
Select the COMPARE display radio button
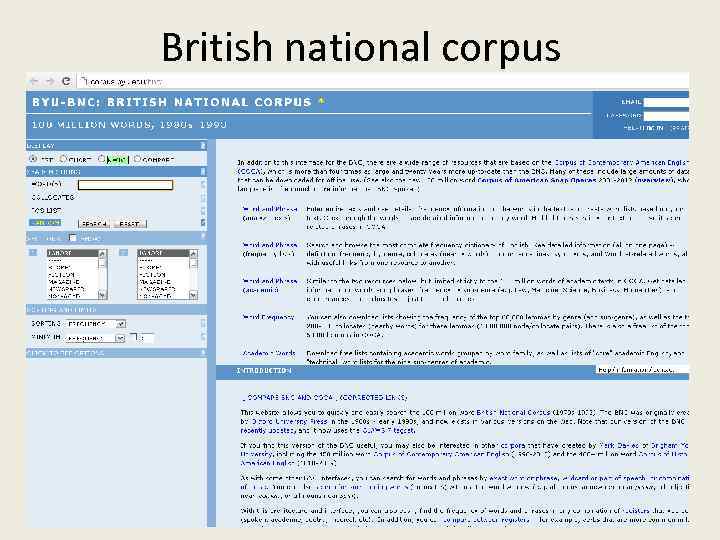pos(137,159)
